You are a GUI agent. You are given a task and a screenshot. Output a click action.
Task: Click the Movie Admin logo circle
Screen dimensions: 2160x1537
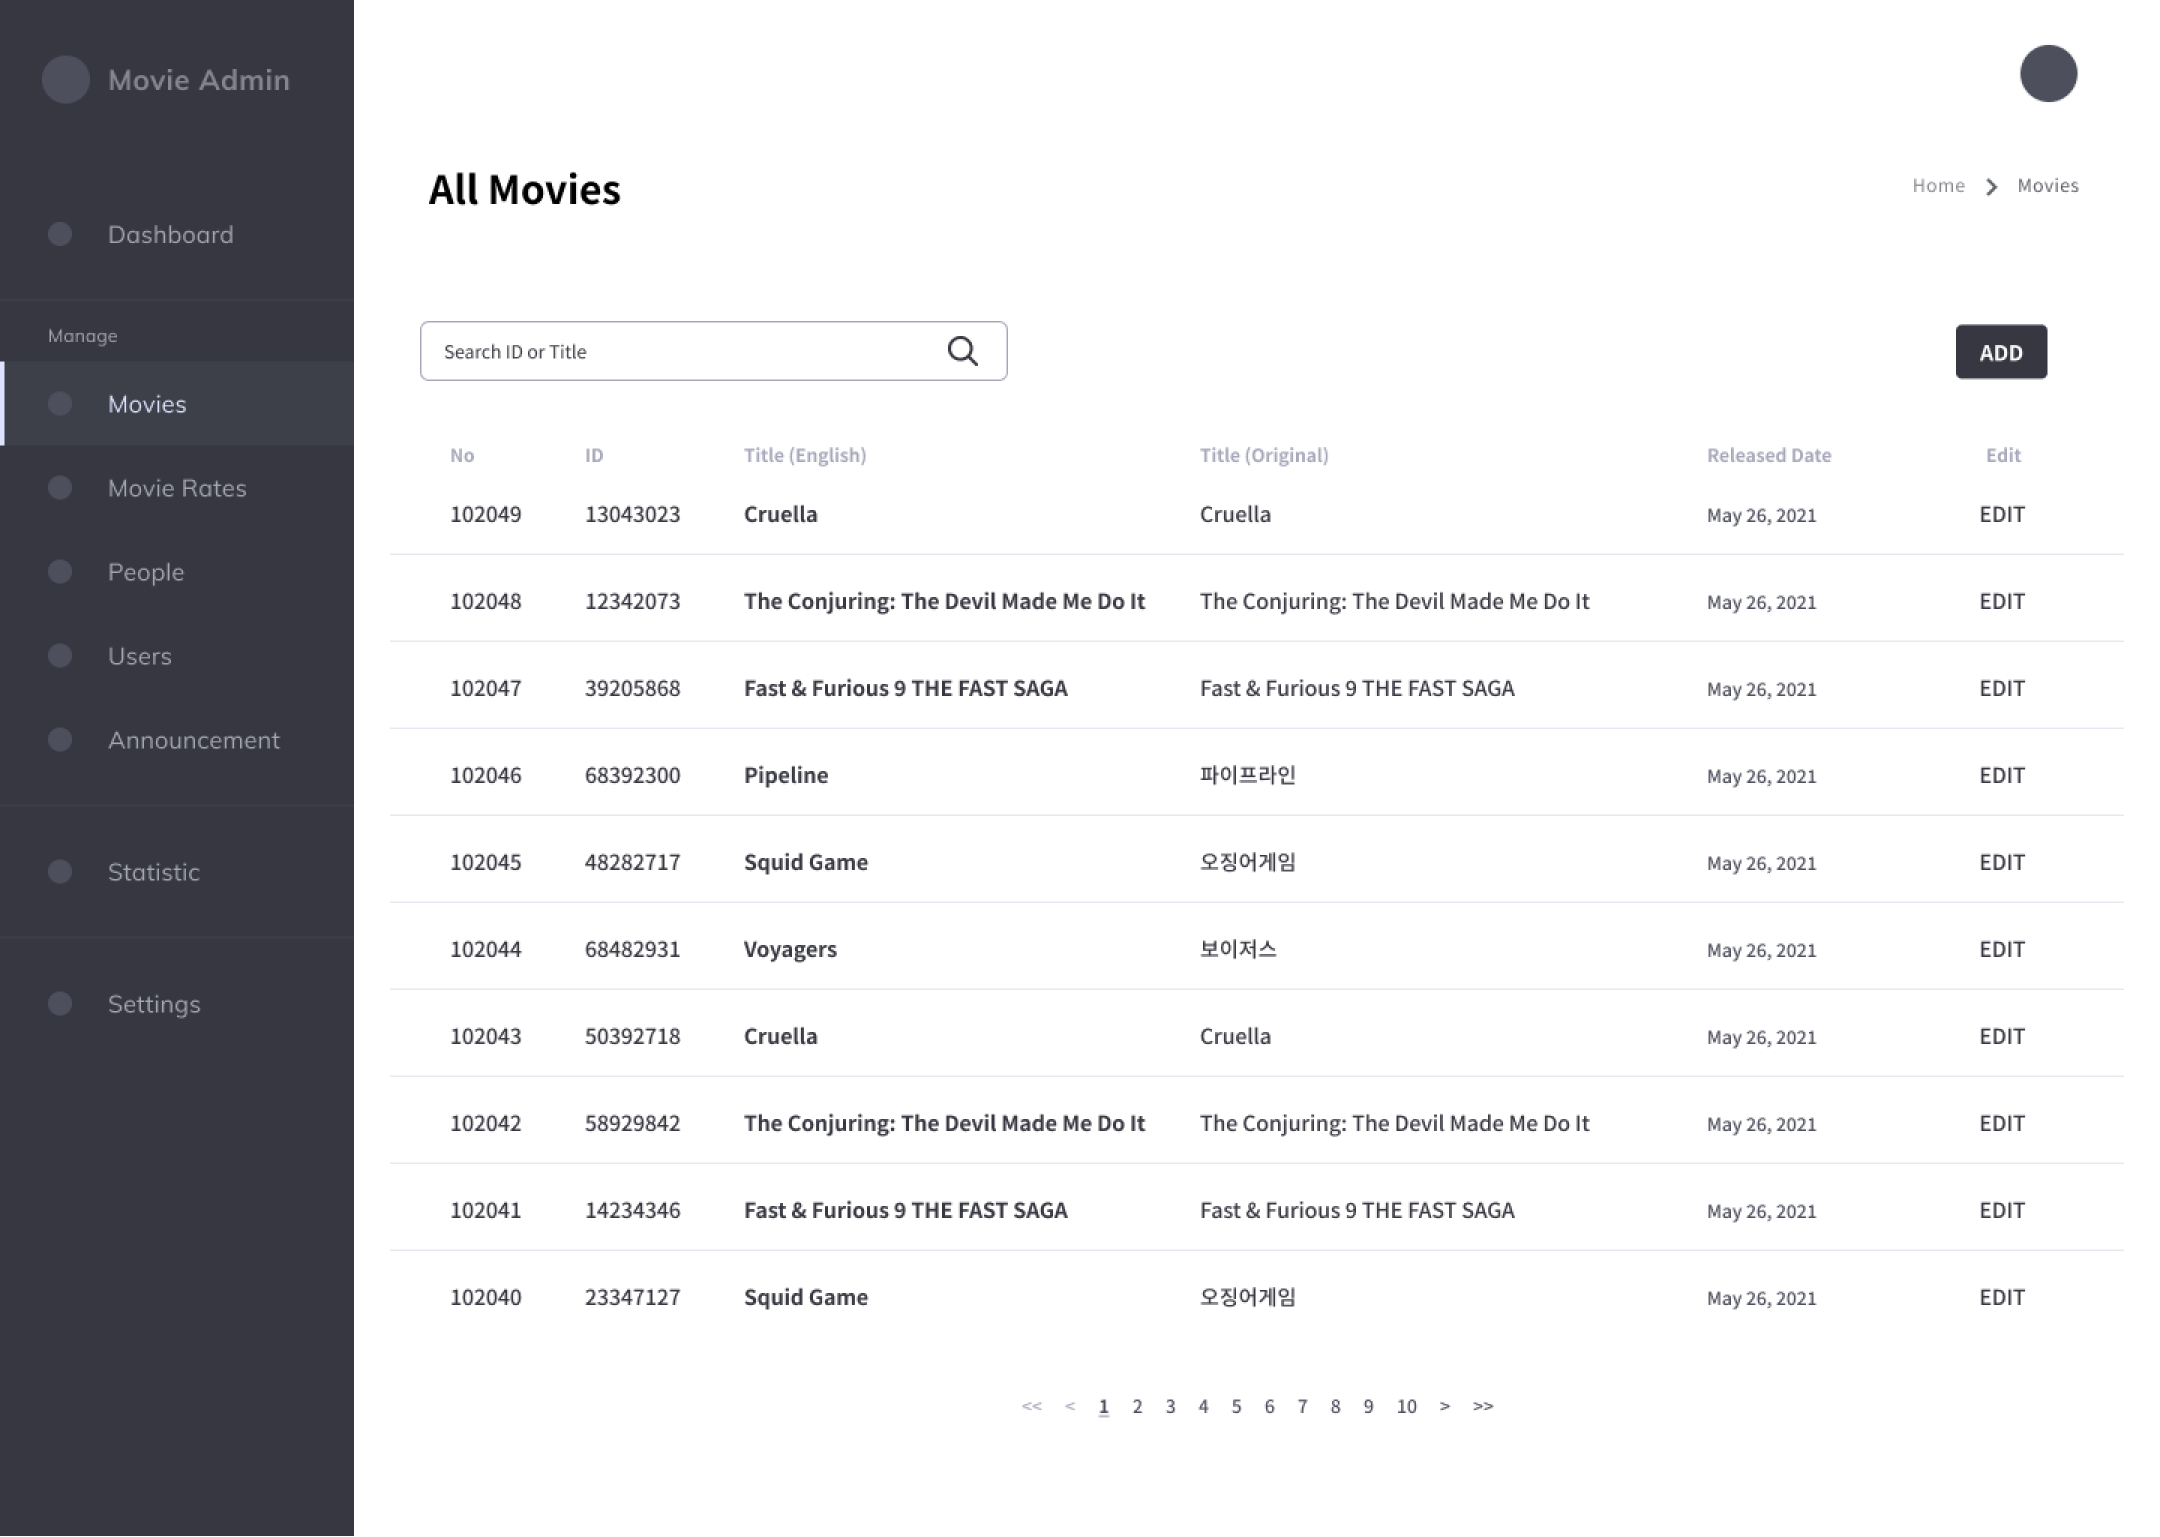[66, 80]
